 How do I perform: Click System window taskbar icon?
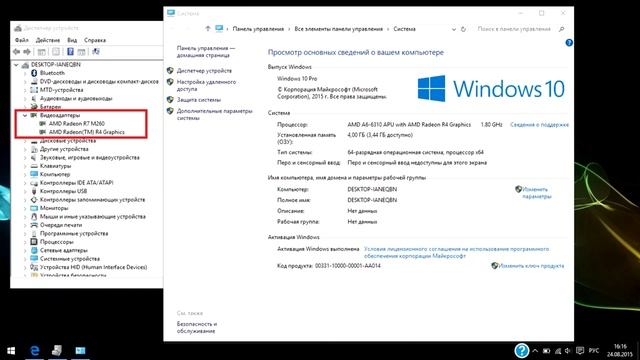pyautogui.click(x=80, y=351)
